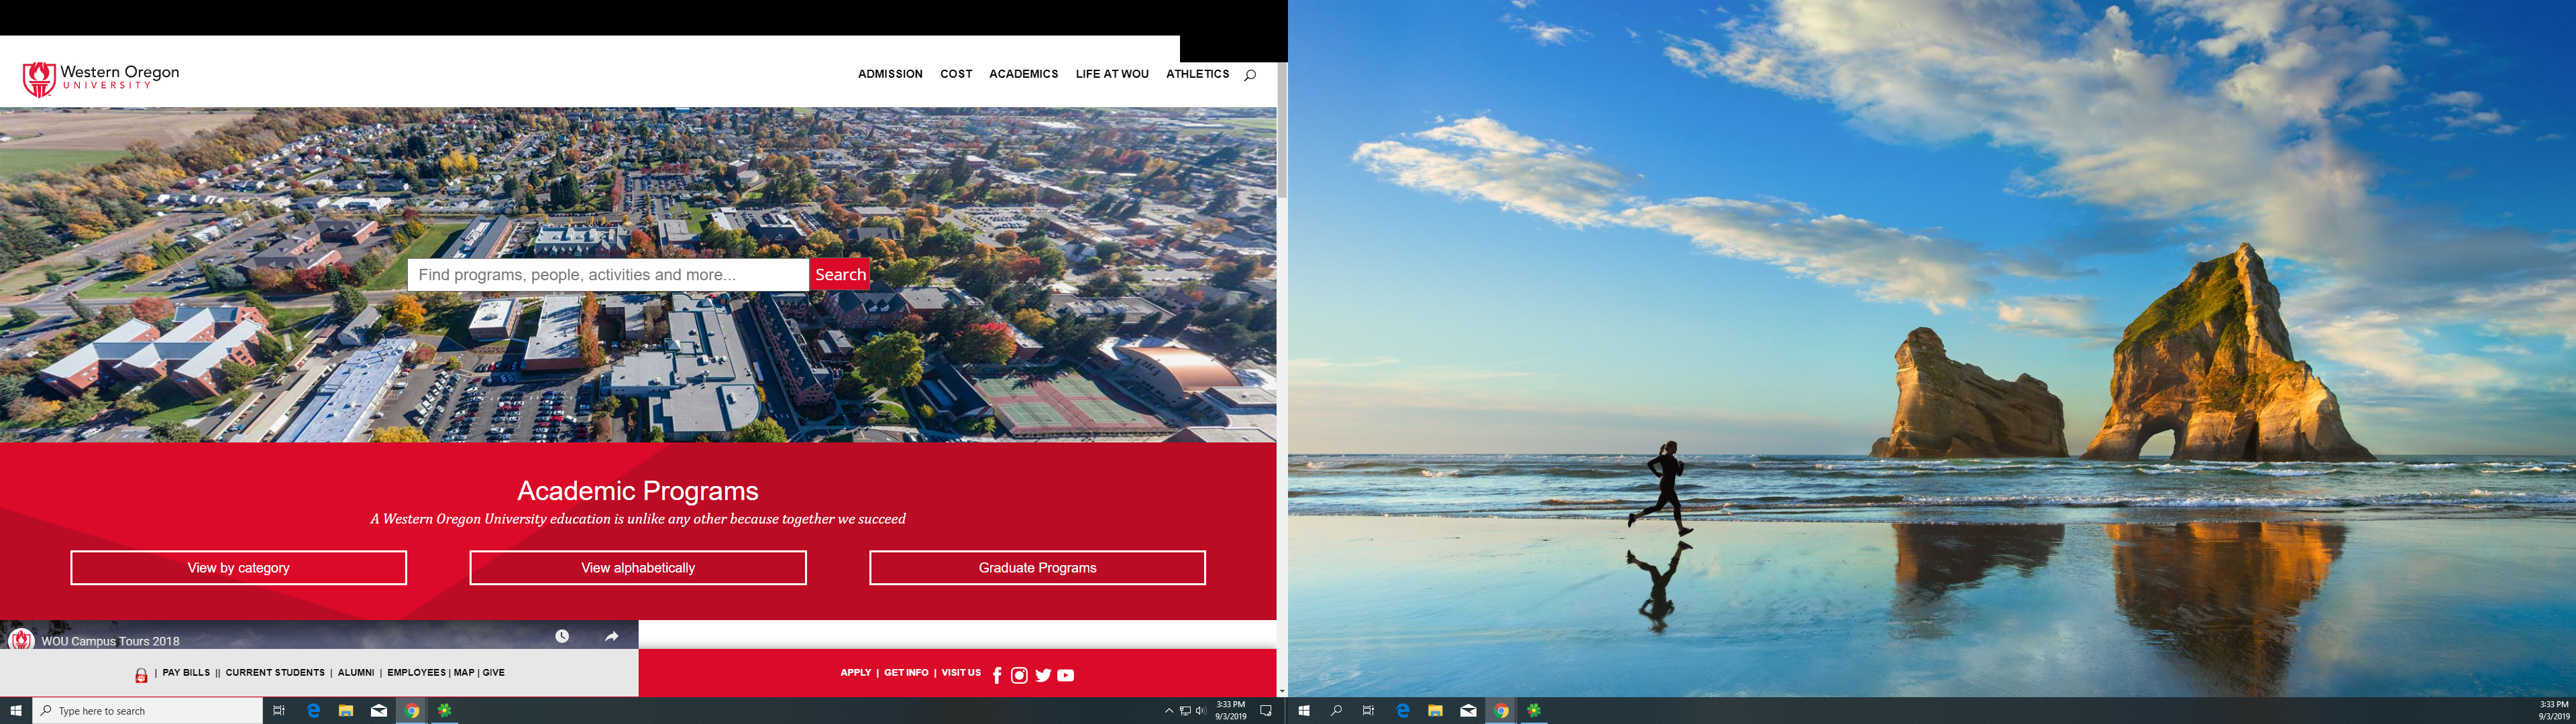Screen dimensions: 2576x724
Task: Open WOU's Twitter bird icon
Action: point(1043,675)
